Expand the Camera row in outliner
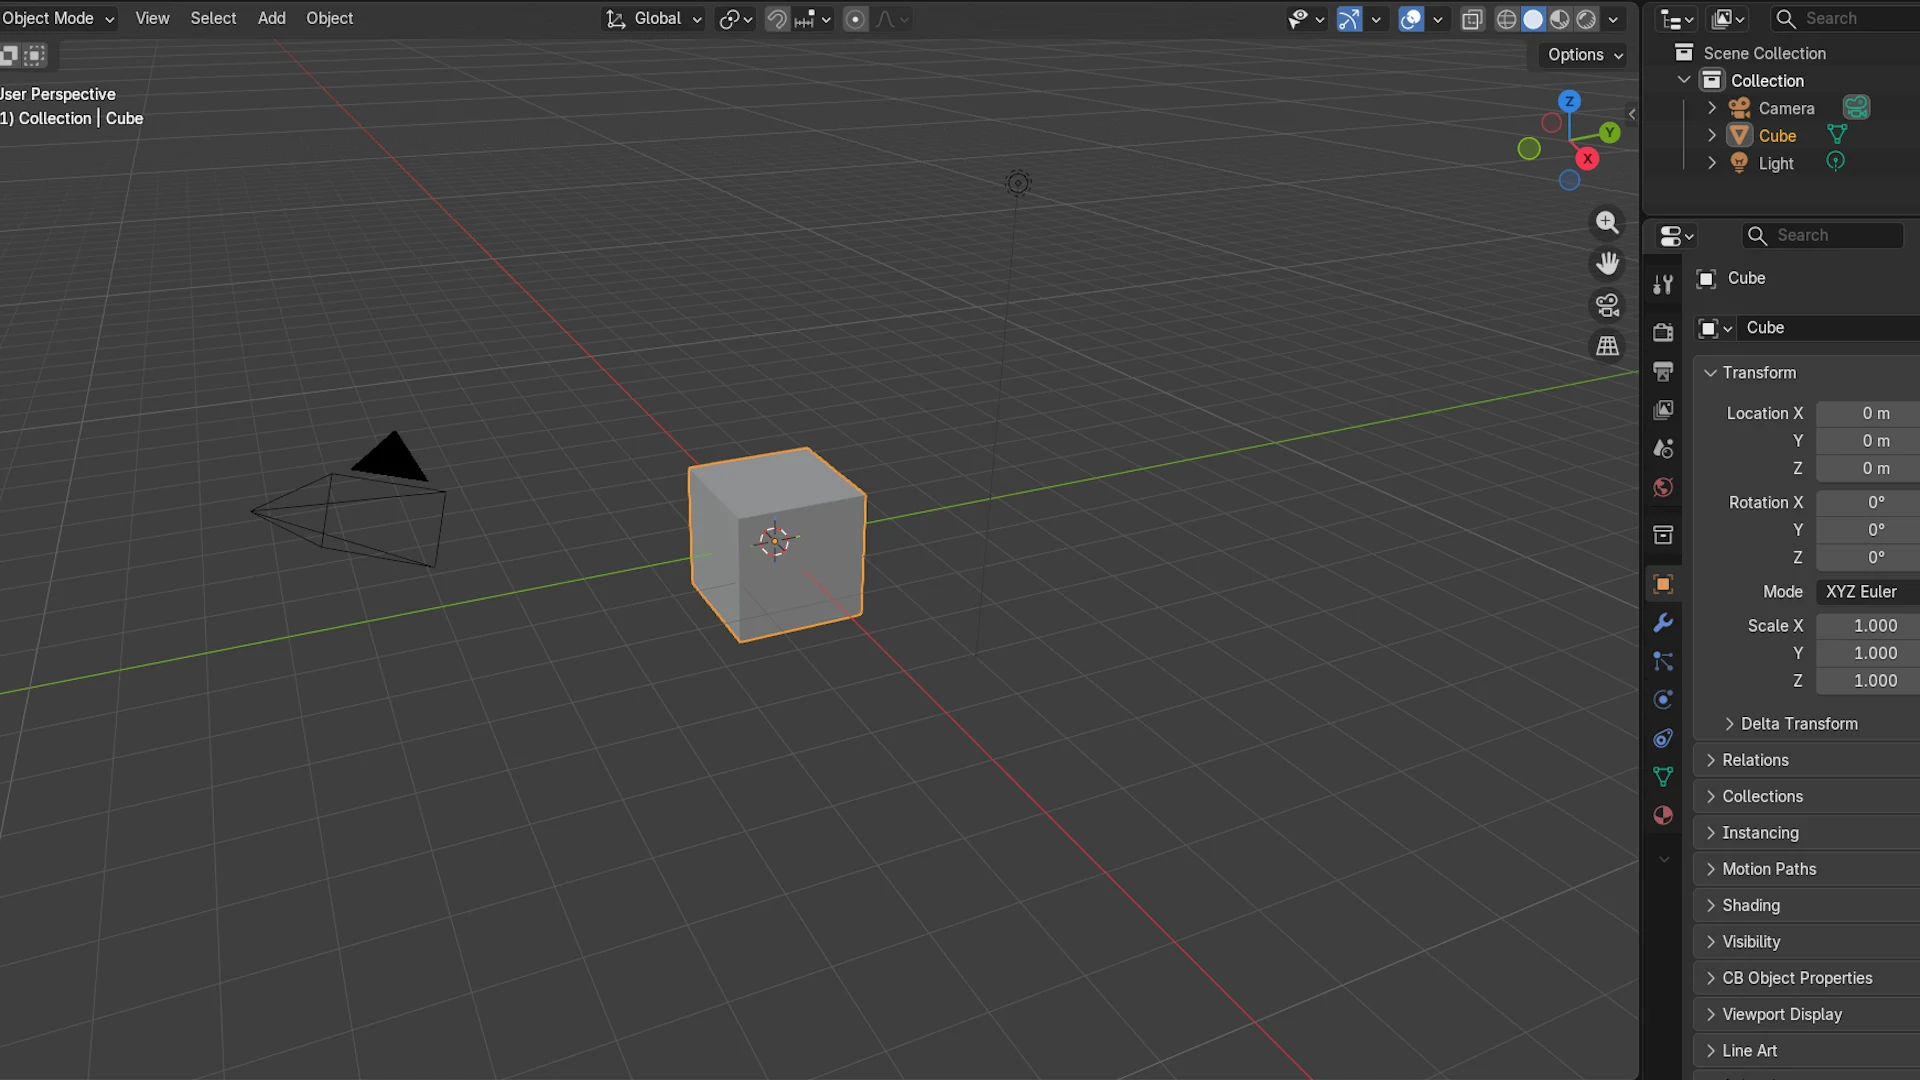 coord(1712,108)
